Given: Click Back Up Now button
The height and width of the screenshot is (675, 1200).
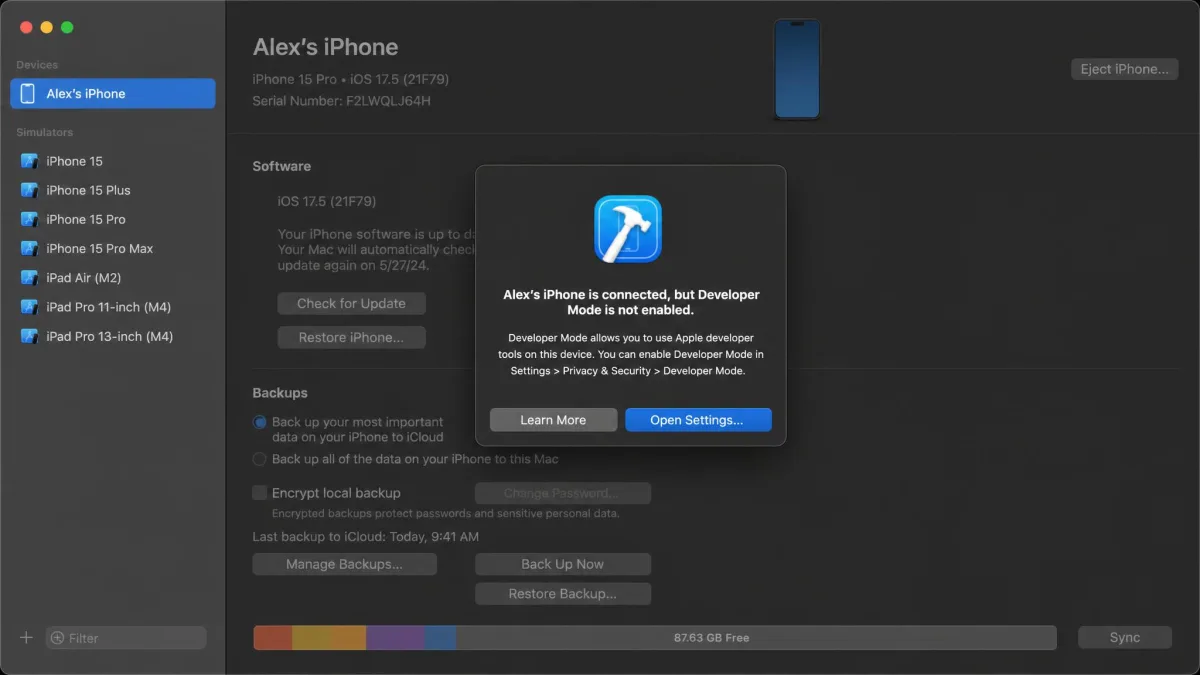Looking at the screenshot, I should tap(563, 564).
